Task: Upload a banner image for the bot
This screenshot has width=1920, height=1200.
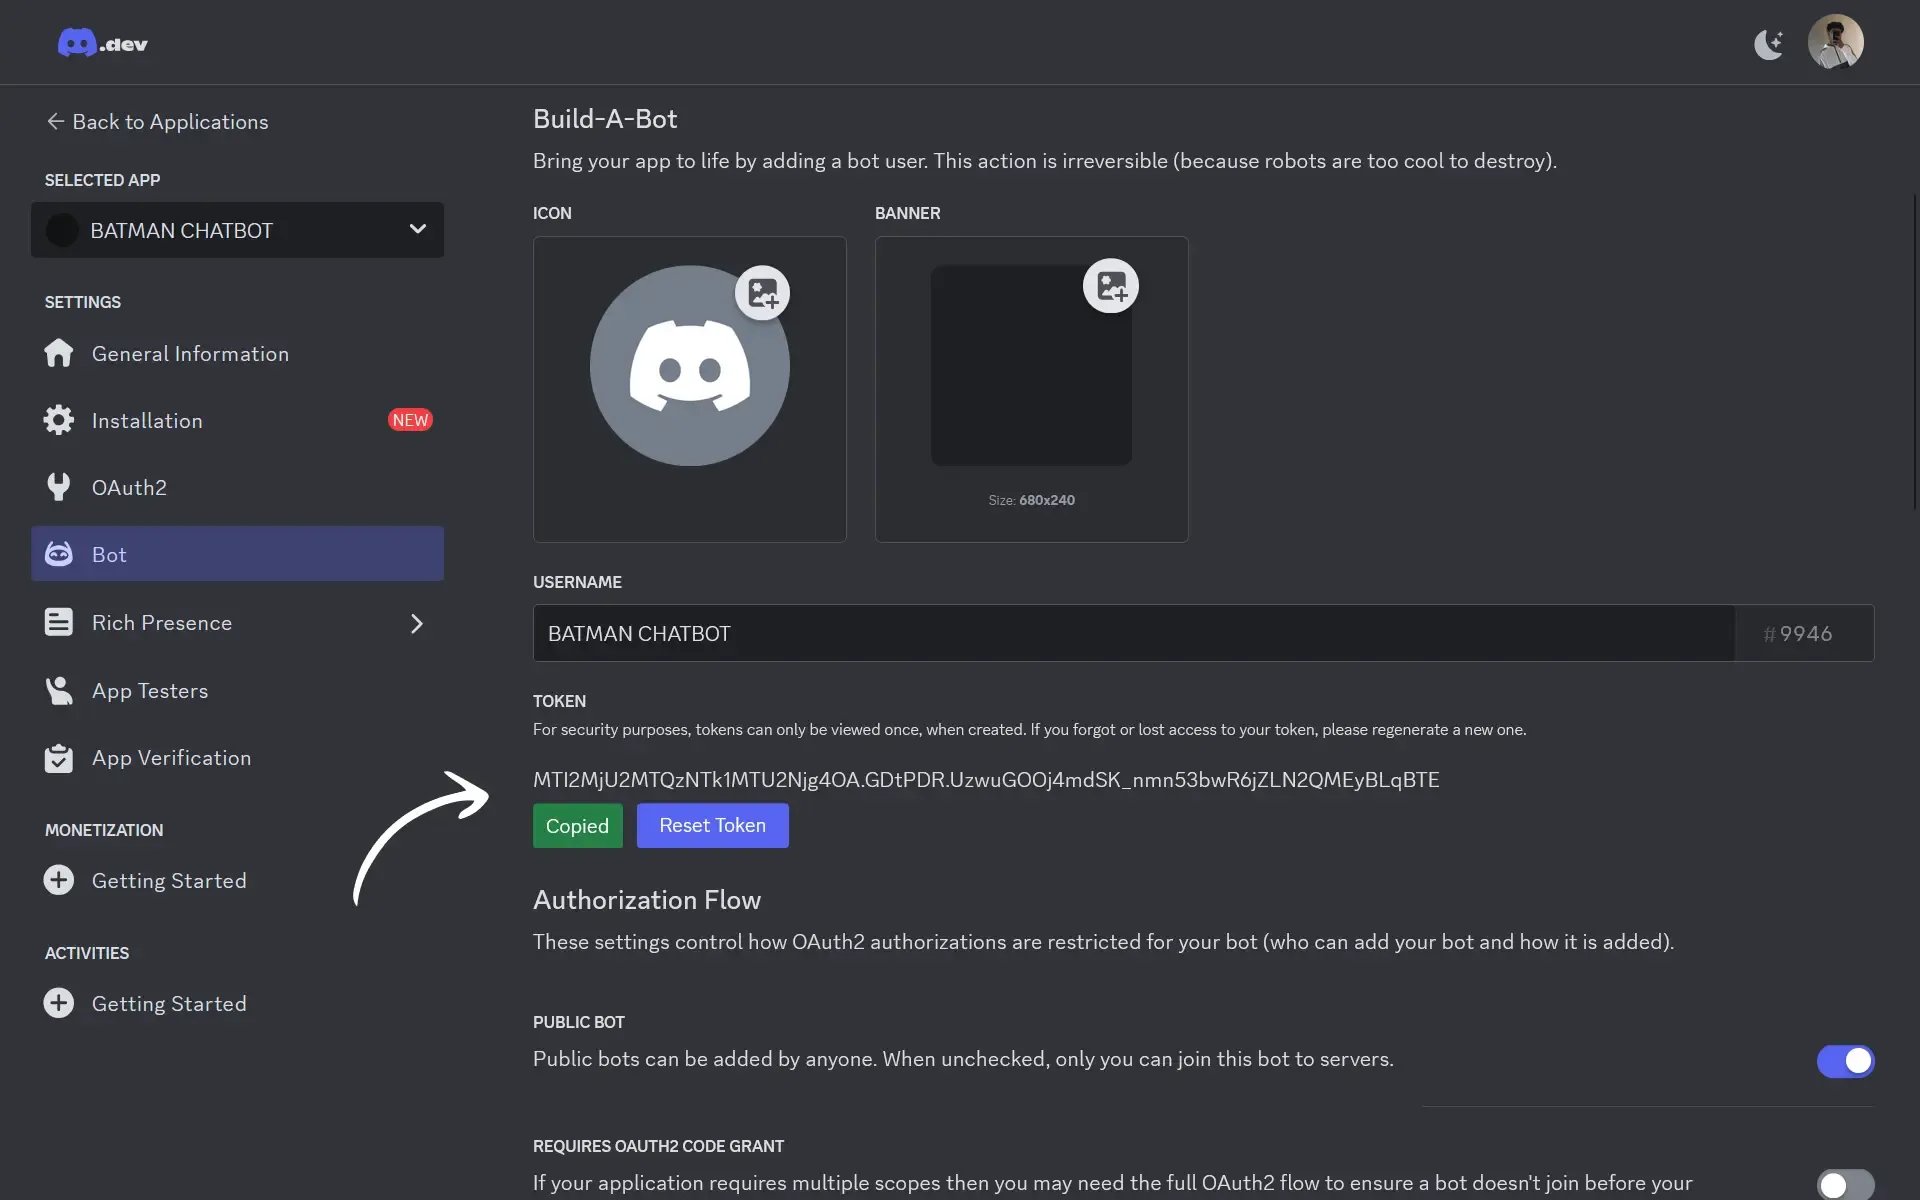Action: [x=1110, y=285]
